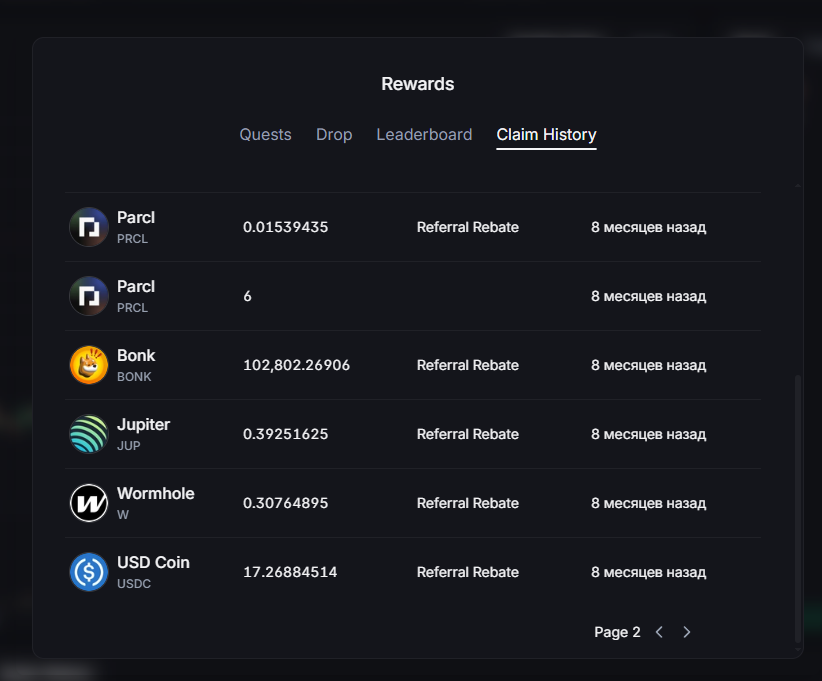Screen dimensions: 822x681
Task: Click the JUP ticker label
Action: [128, 446]
